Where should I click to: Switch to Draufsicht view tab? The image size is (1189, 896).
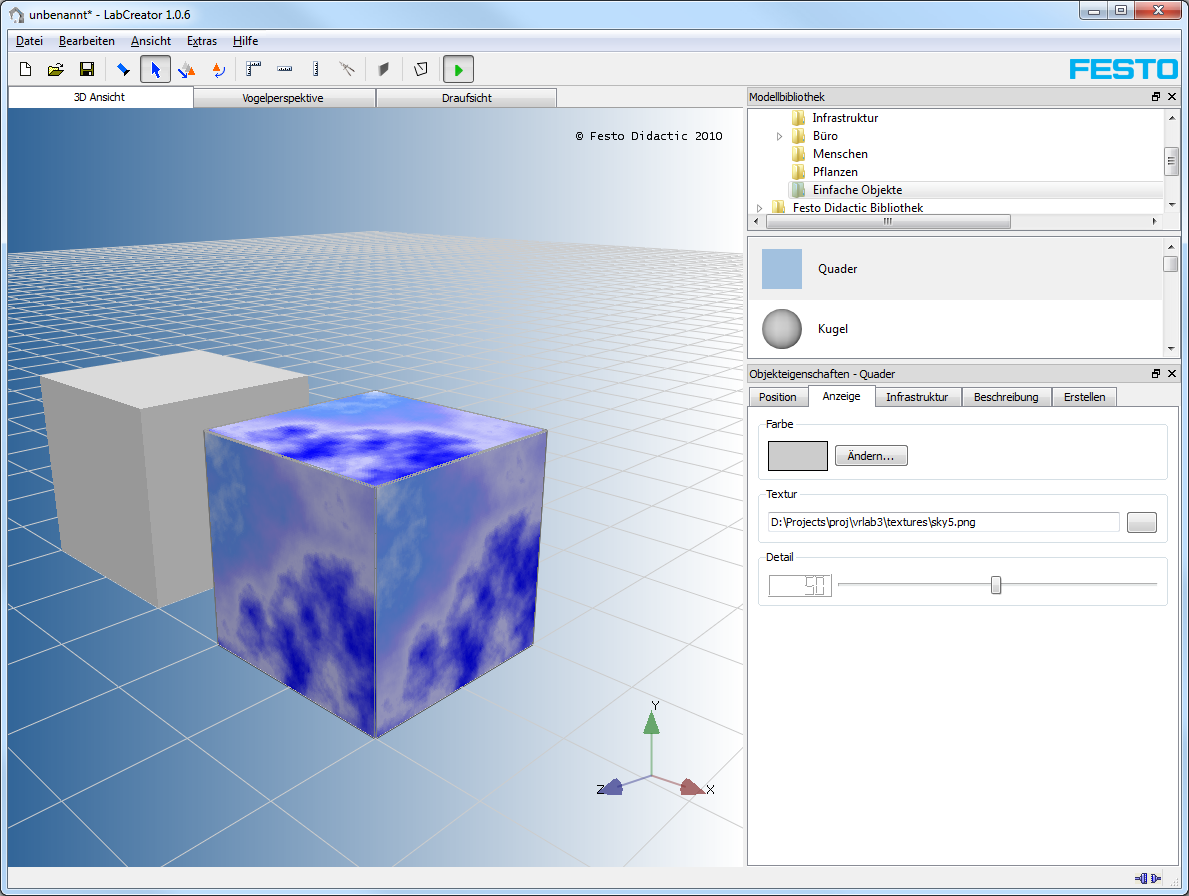pyautogui.click(x=466, y=98)
